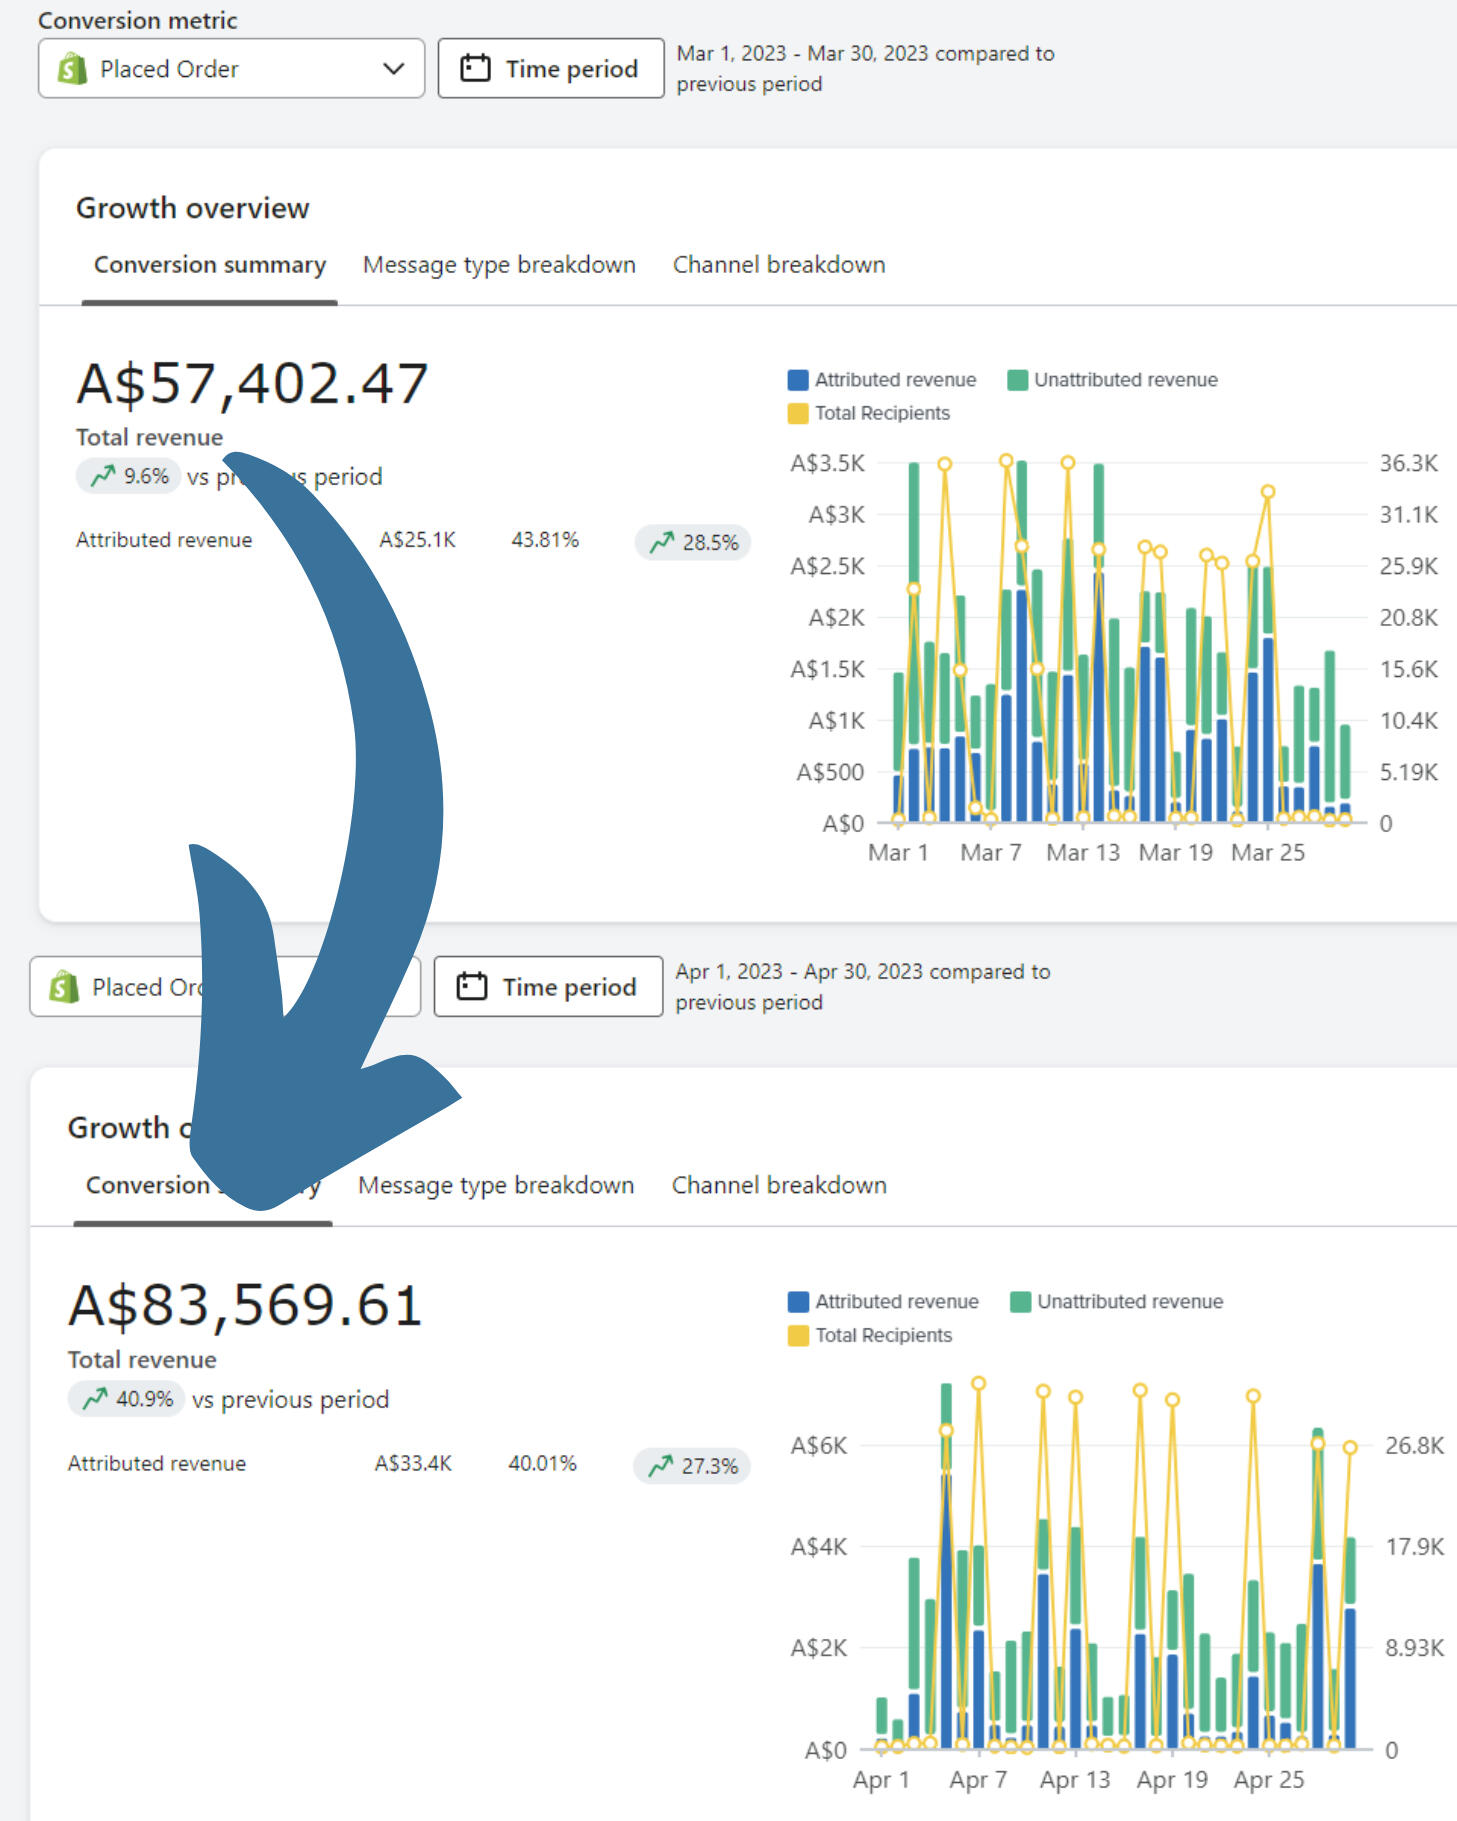Click the Shopify icon in top Placed Order dropdown
Image resolution: width=1457 pixels, height=1821 pixels.
pyautogui.click(x=72, y=69)
